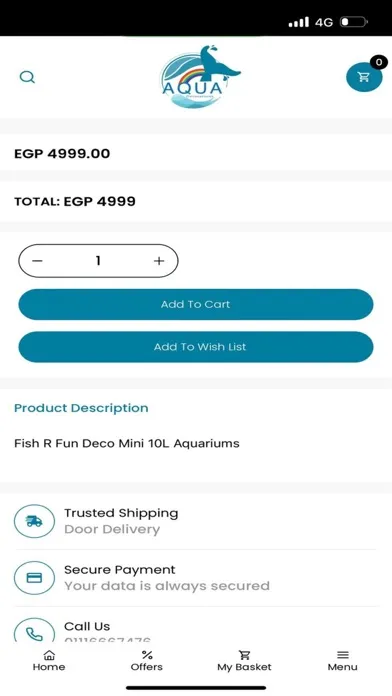Open the hamburger Menu tab
The image size is (392, 696).
(342, 660)
